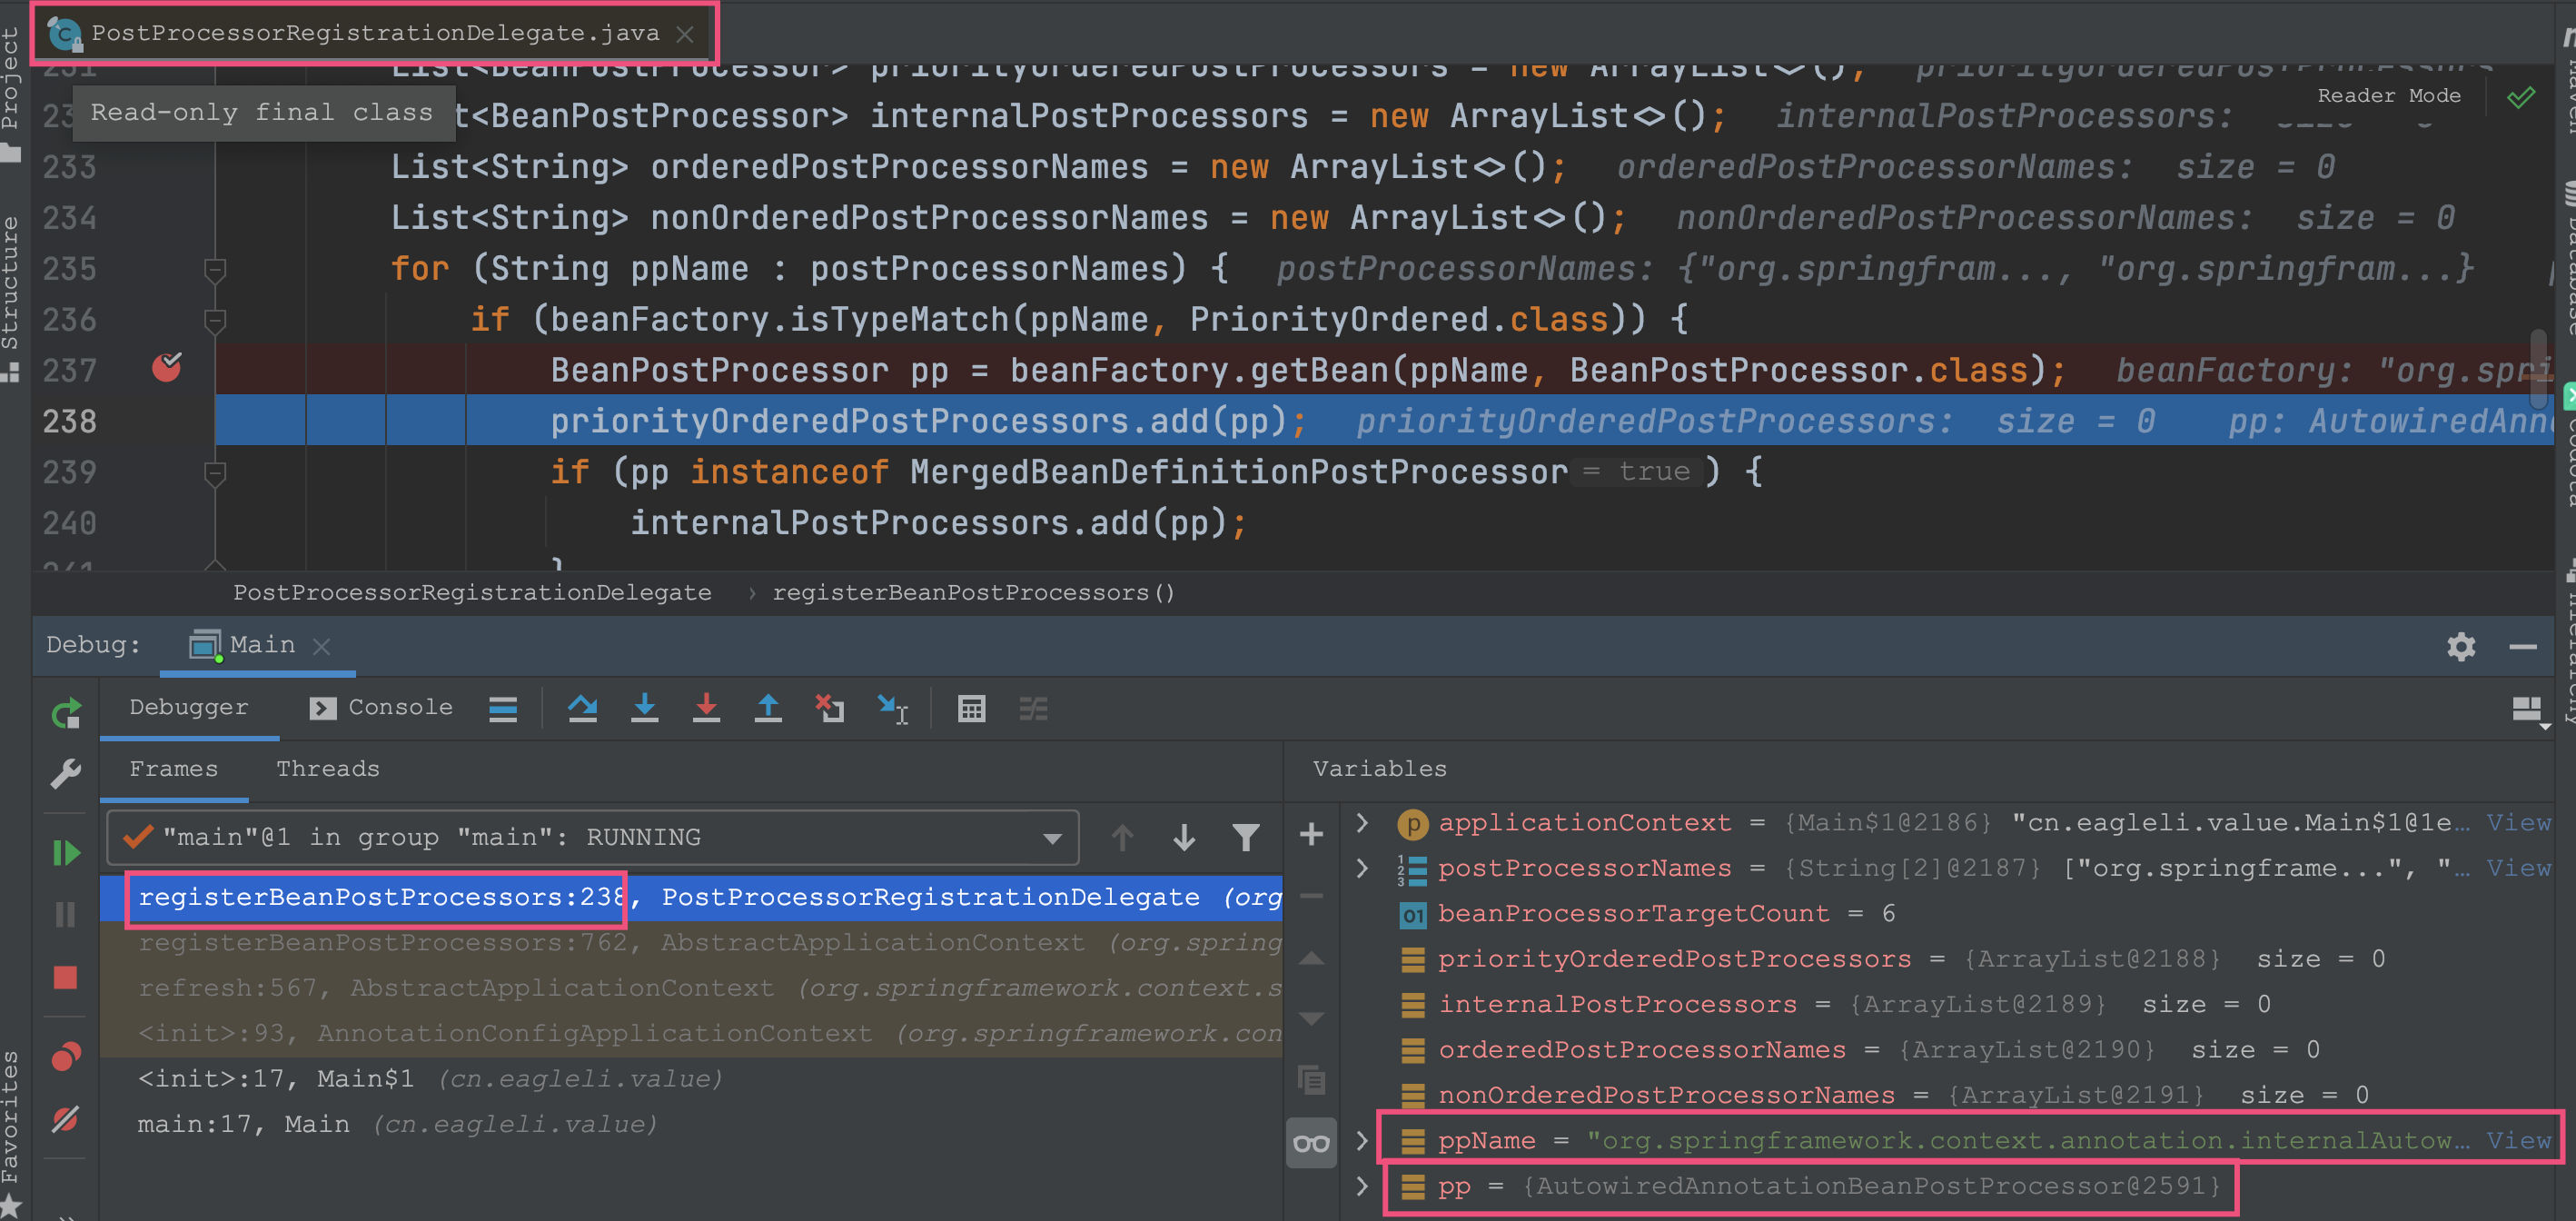This screenshot has height=1221, width=2576.
Task: Click the Reader Mode label
Action: coord(2388,95)
